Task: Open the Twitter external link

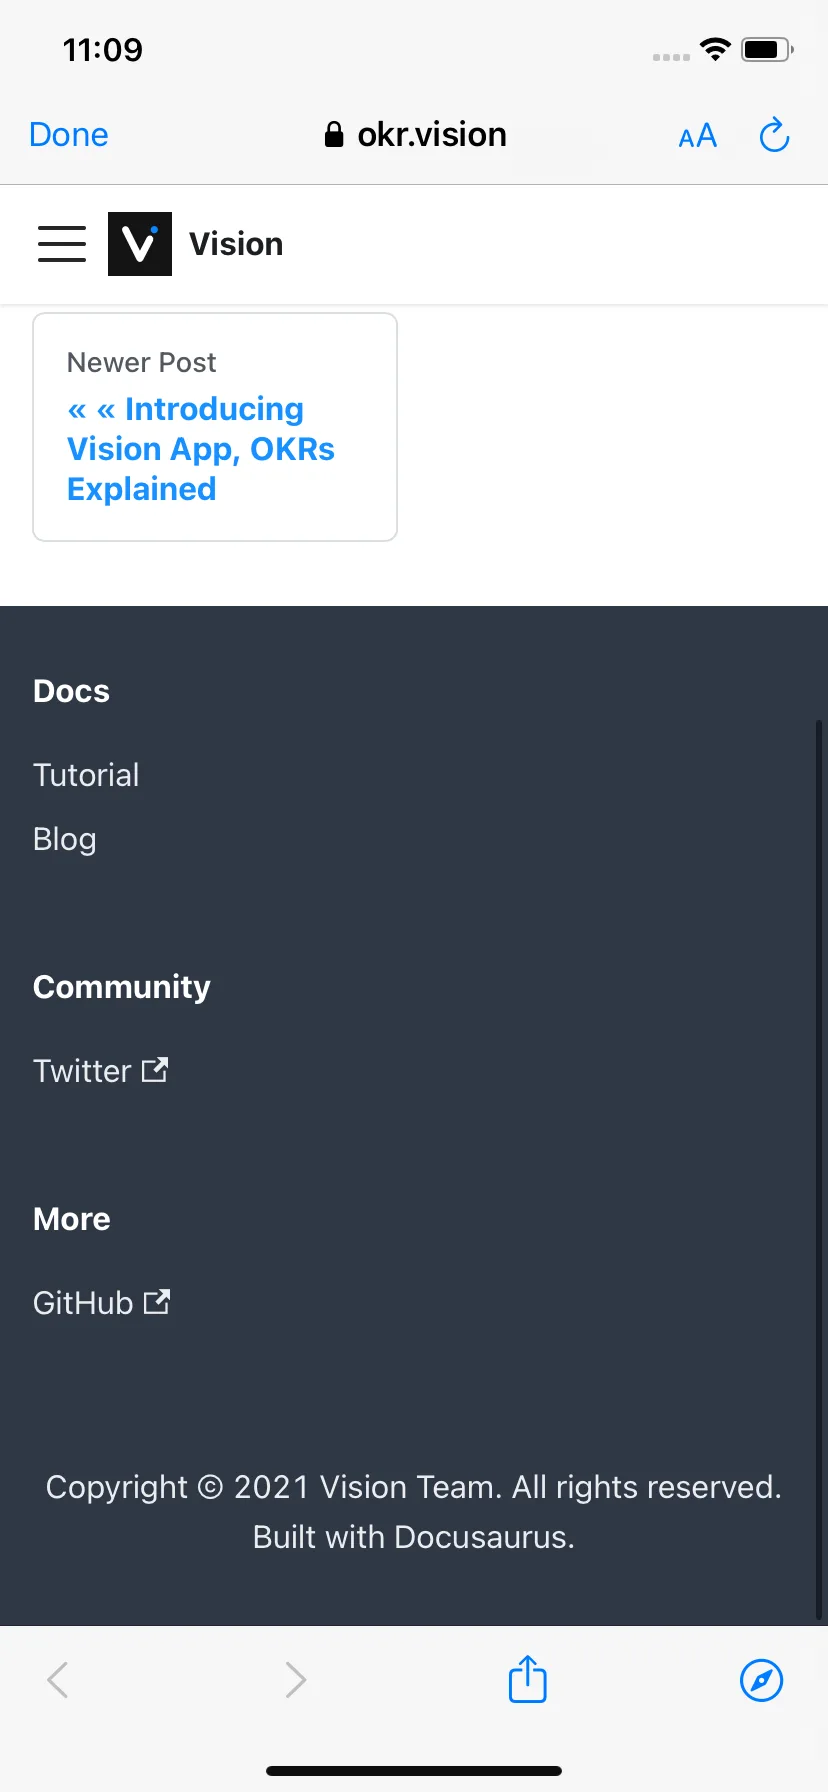Action: tap(100, 1071)
